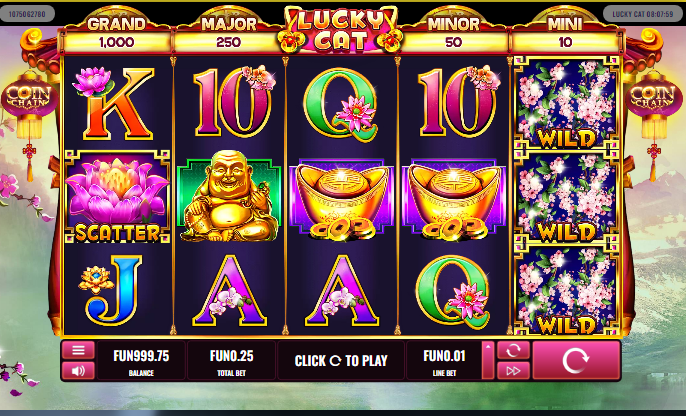Mute the game sound

coord(78,371)
